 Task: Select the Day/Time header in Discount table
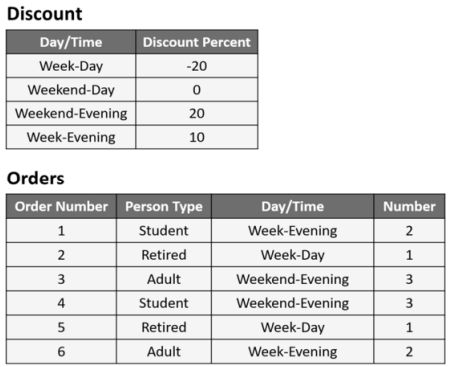coord(71,42)
